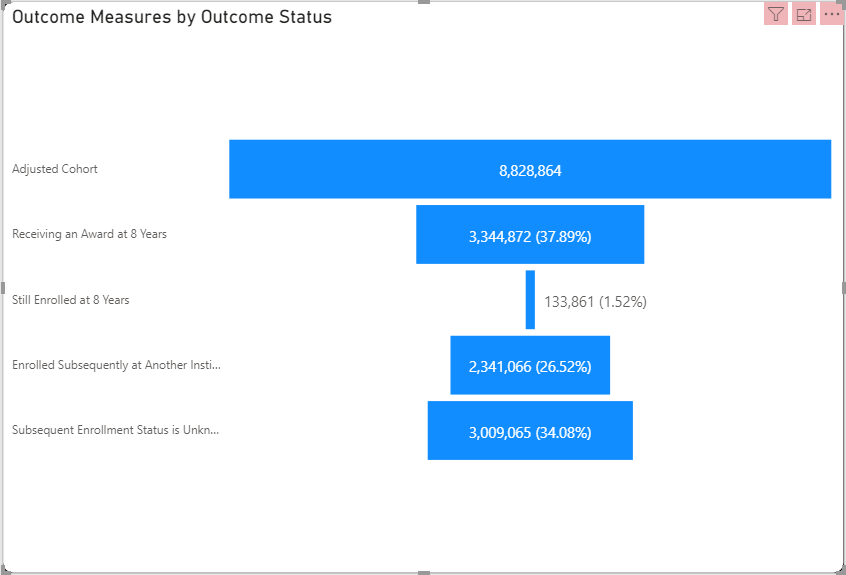Enter Focus mode for this chart
This screenshot has height=575, width=846.
coord(803,14)
